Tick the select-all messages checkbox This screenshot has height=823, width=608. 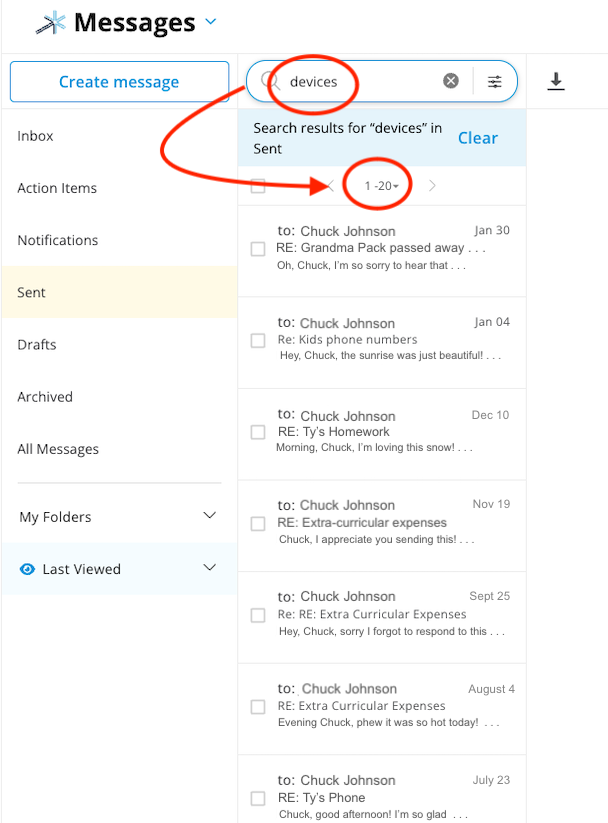pos(258,186)
